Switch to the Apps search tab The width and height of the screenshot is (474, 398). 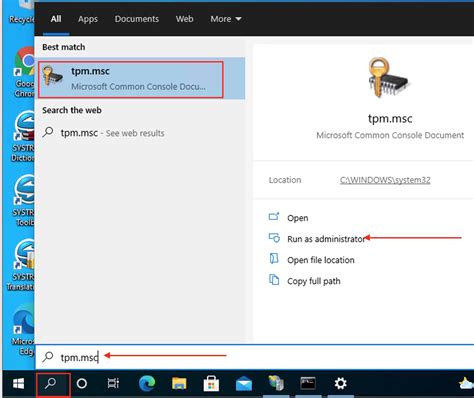(88, 19)
